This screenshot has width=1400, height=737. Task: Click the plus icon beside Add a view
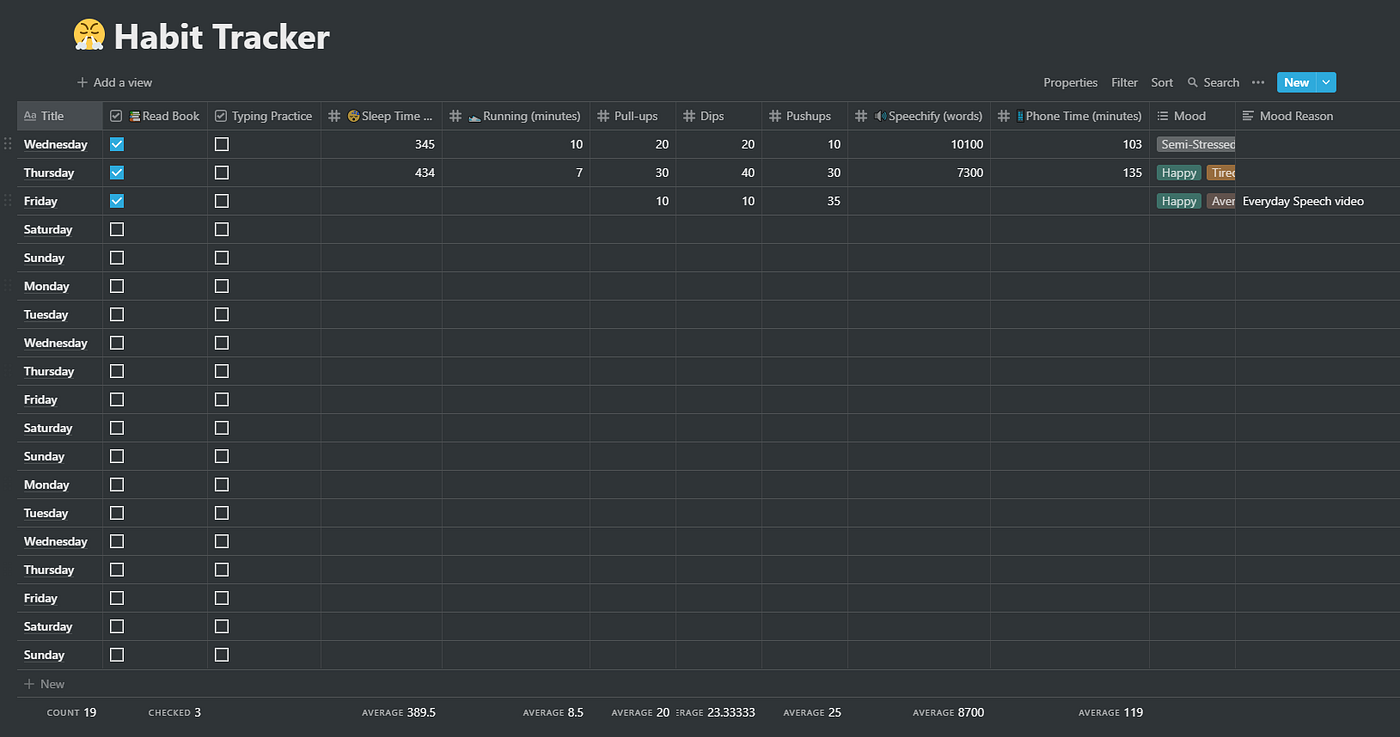pos(82,83)
